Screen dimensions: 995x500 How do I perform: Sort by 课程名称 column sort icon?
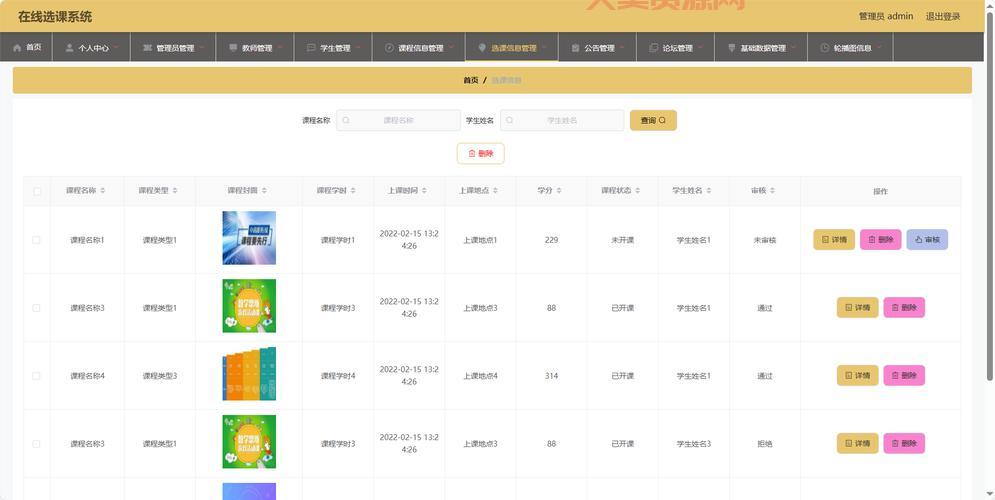(103, 191)
